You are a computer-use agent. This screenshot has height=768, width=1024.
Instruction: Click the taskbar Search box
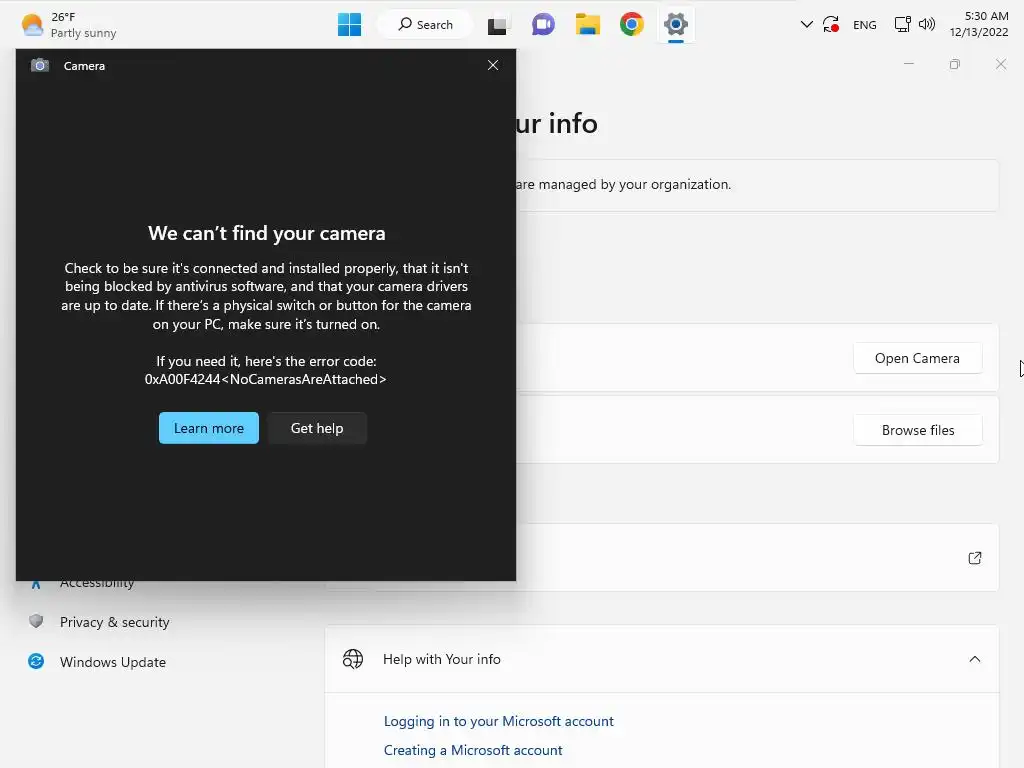(425, 25)
